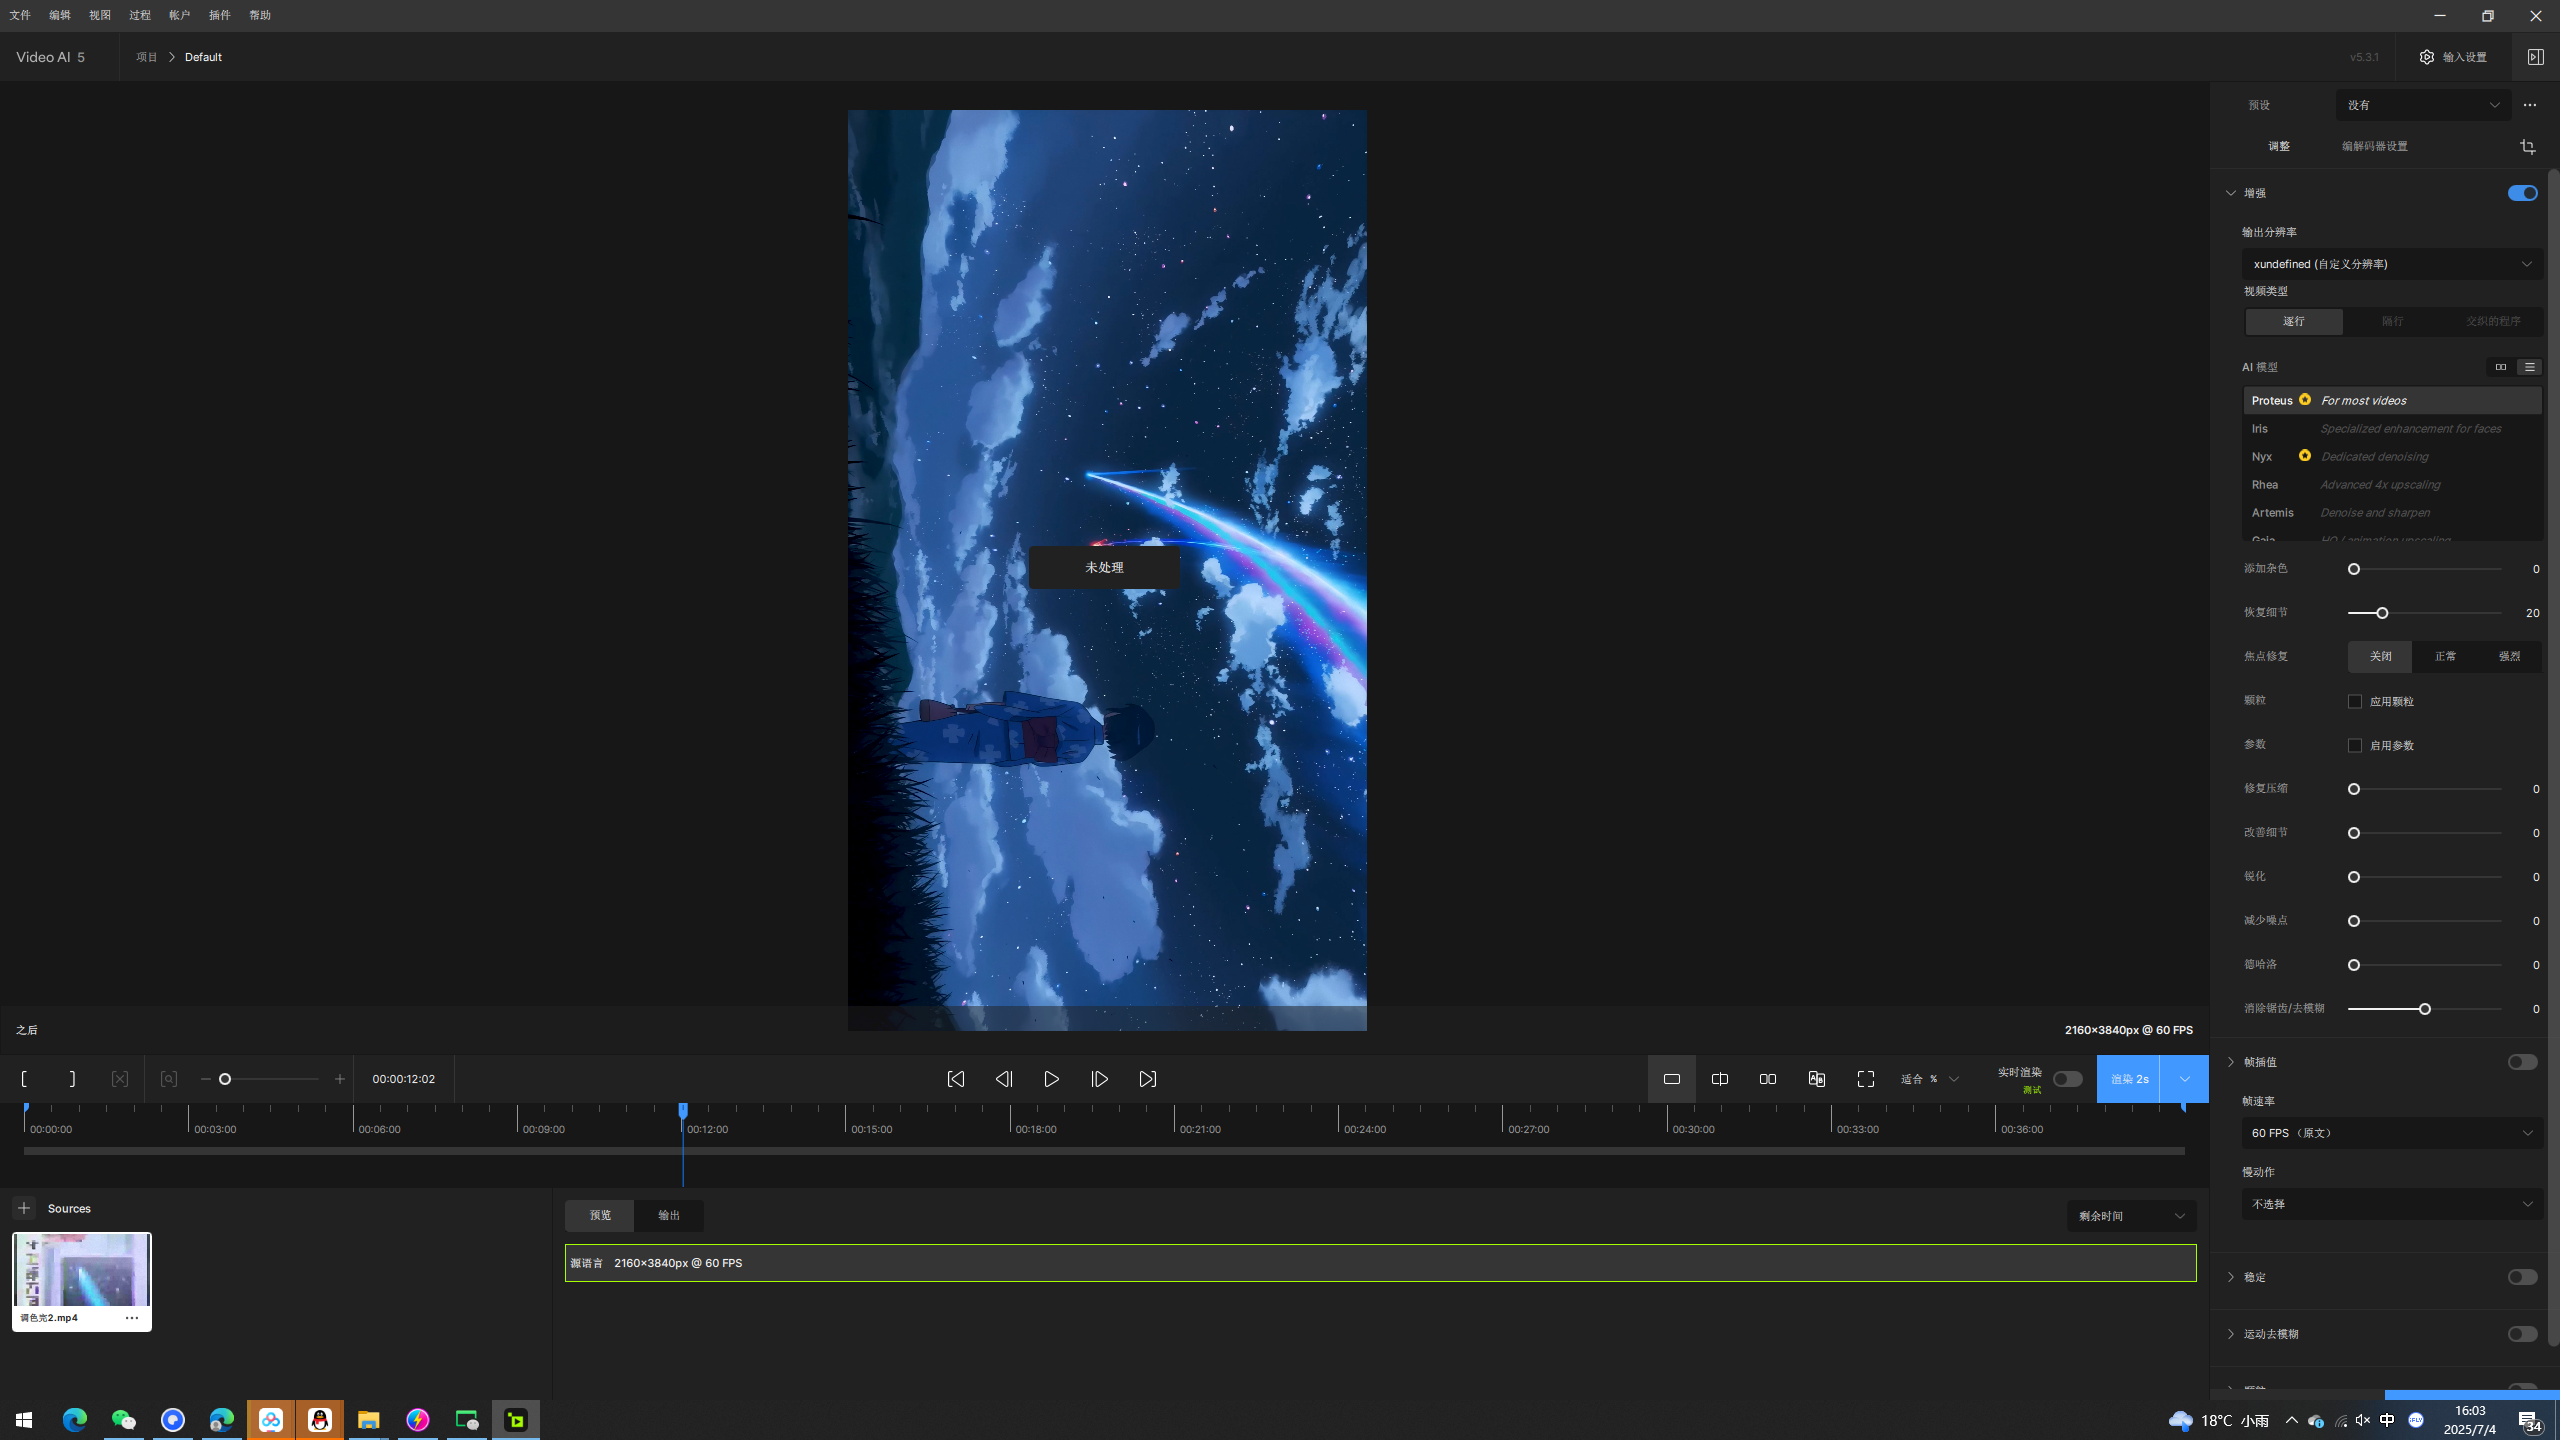Click the crop icon in settings panel
Screen dimensions: 2560x1440
(2527, 147)
